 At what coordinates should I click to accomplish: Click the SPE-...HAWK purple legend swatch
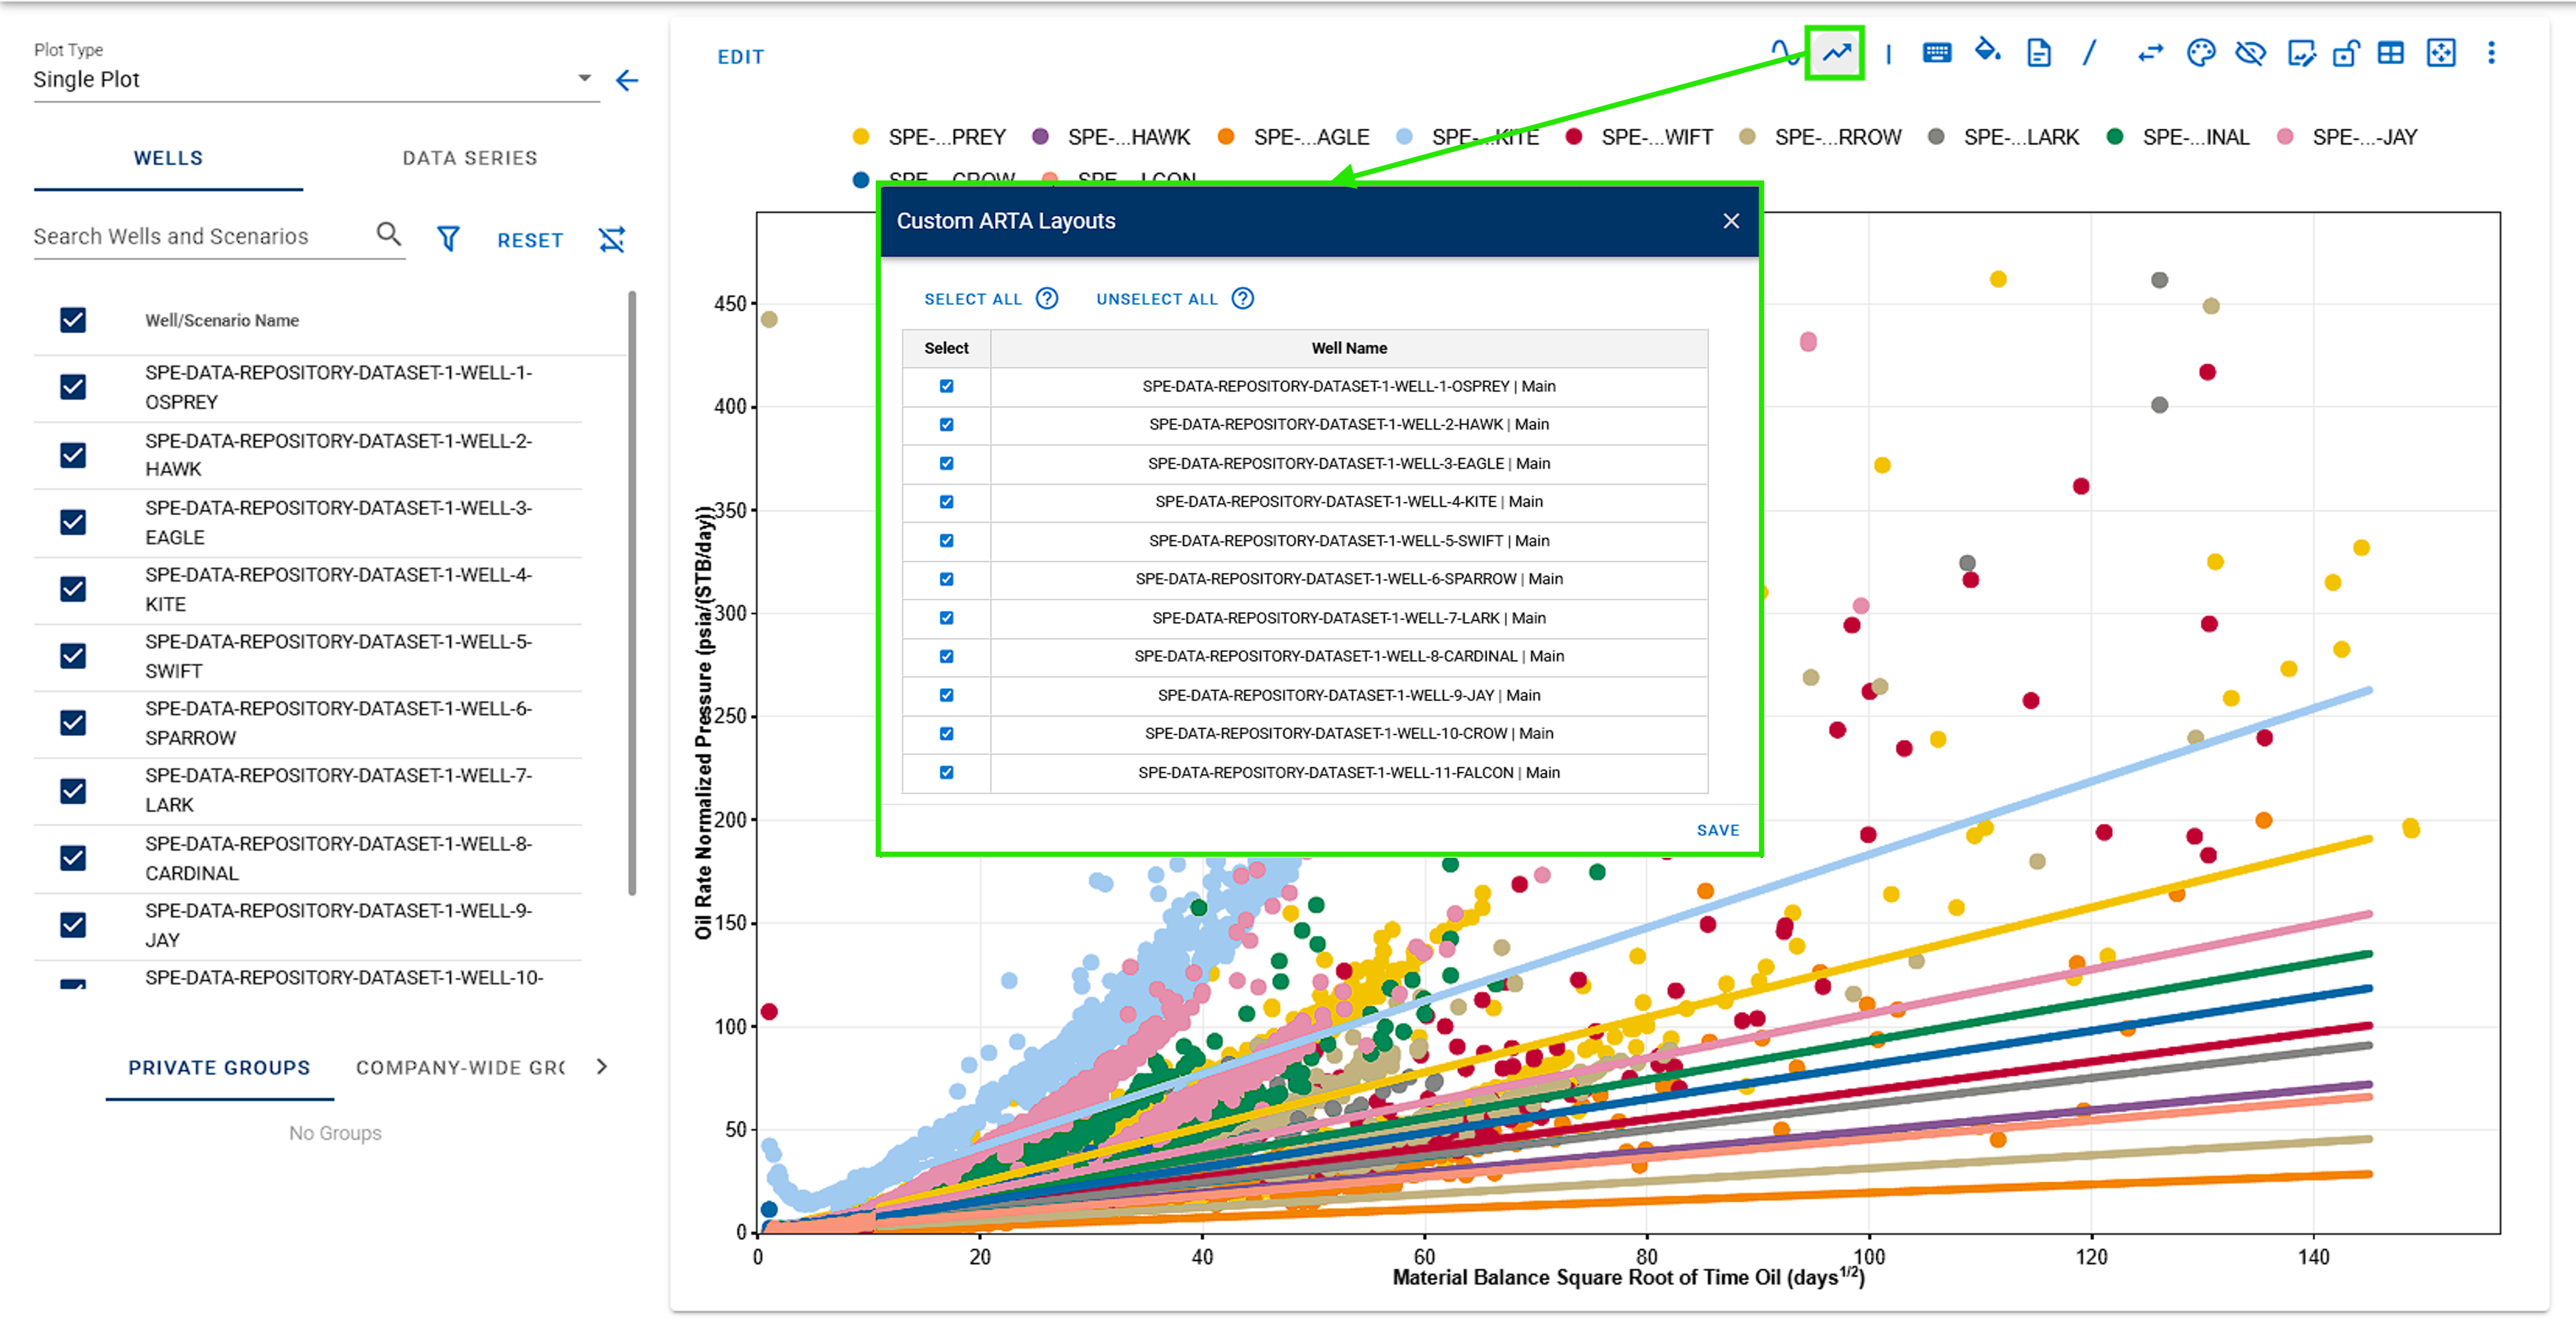coord(1040,137)
